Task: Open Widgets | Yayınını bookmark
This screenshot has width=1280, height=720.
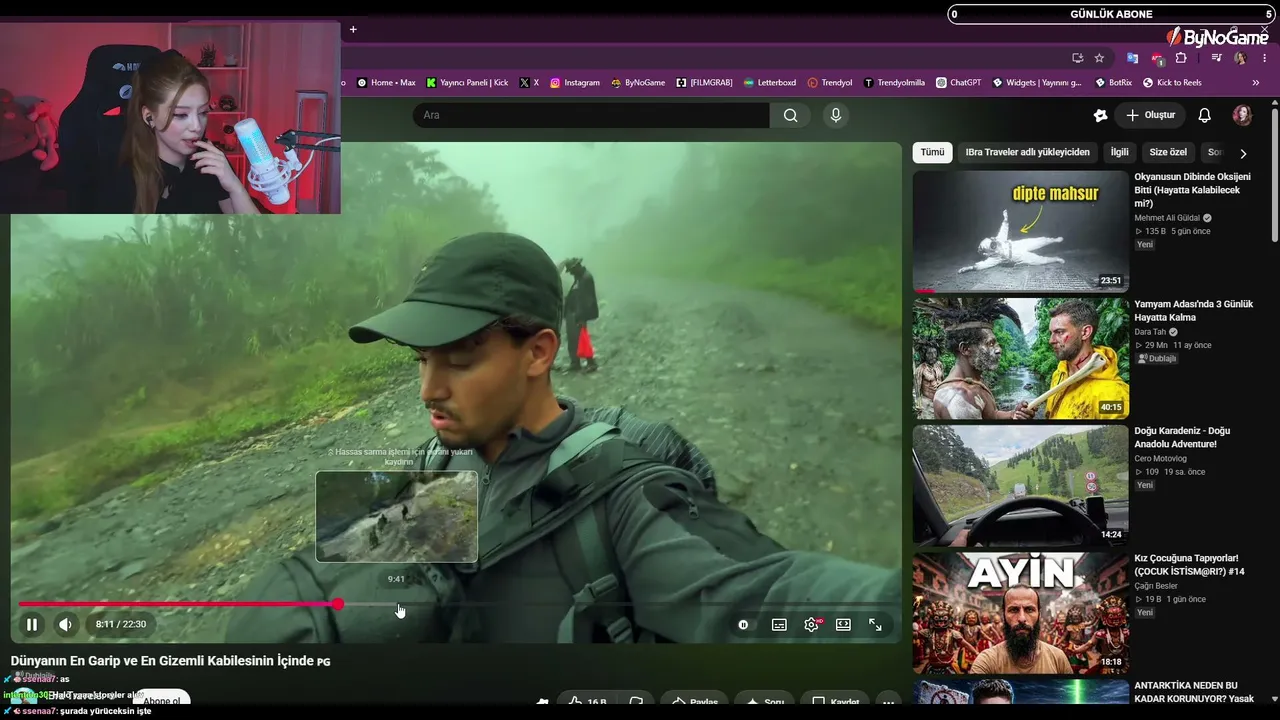Action: (1037, 83)
